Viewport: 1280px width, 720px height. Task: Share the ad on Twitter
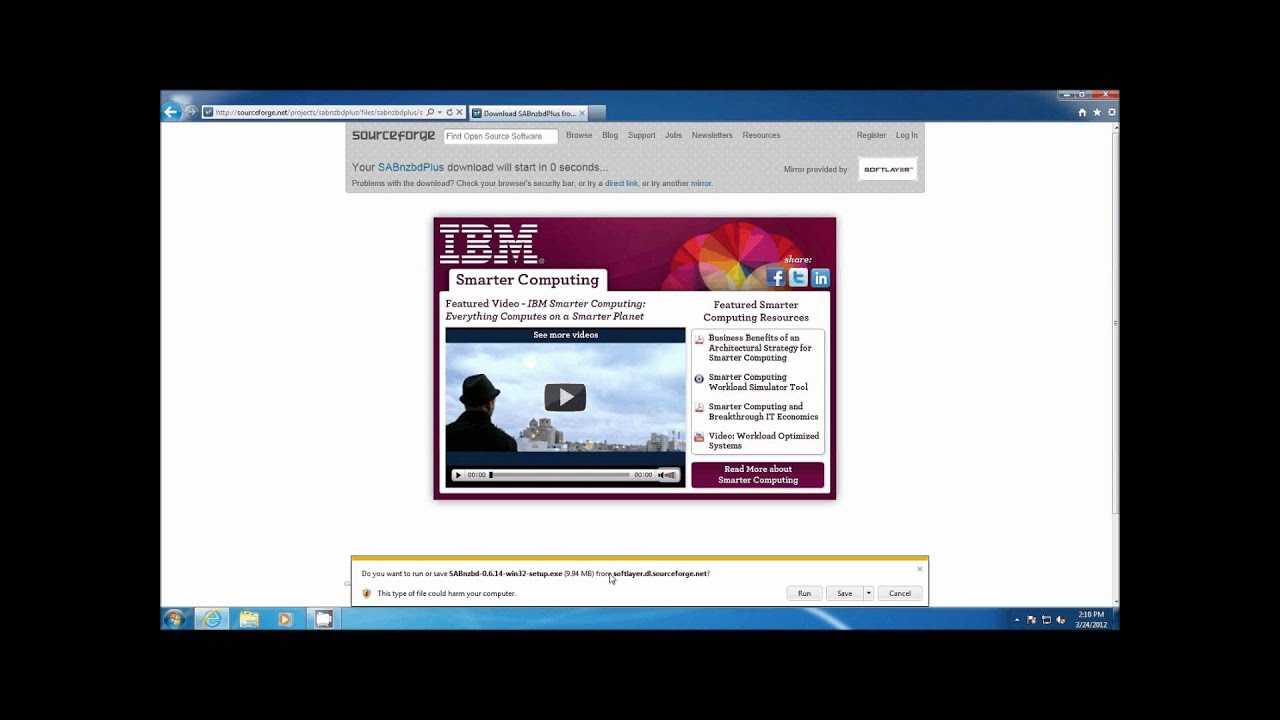[x=798, y=278]
